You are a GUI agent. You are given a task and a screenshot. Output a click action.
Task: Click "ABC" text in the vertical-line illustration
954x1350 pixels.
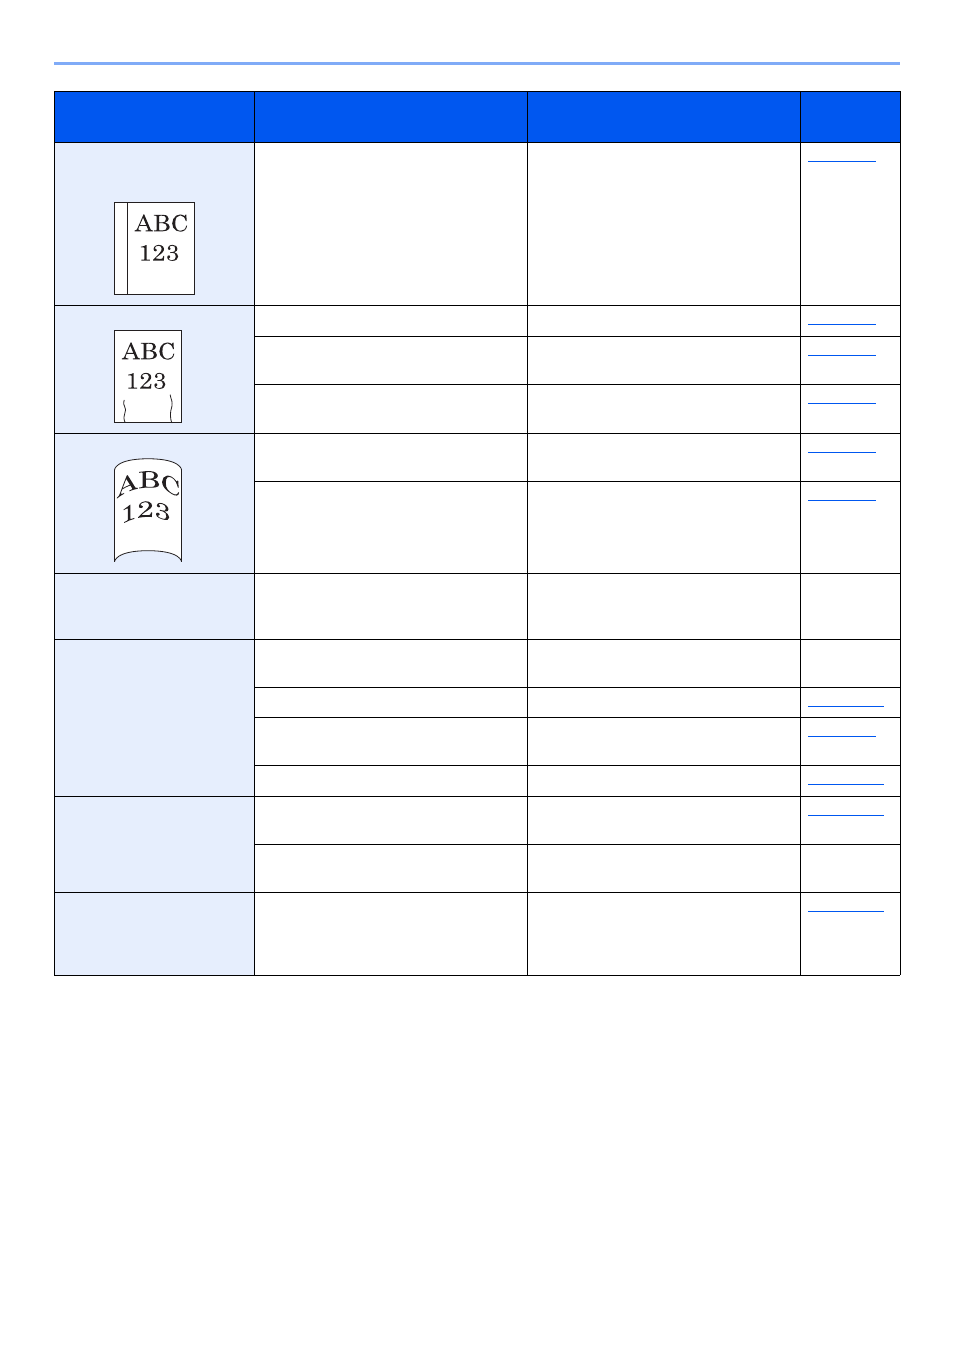(161, 223)
